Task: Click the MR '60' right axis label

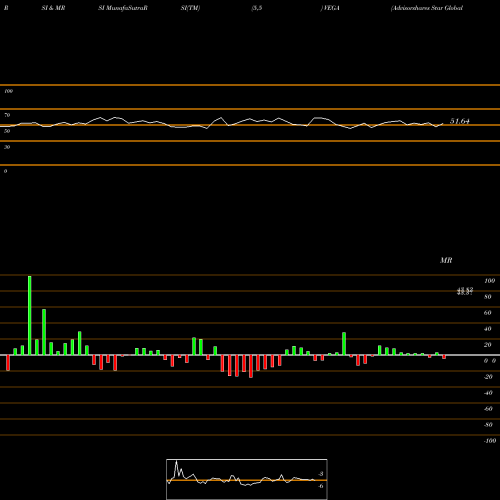Action: pyautogui.click(x=488, y=313)
